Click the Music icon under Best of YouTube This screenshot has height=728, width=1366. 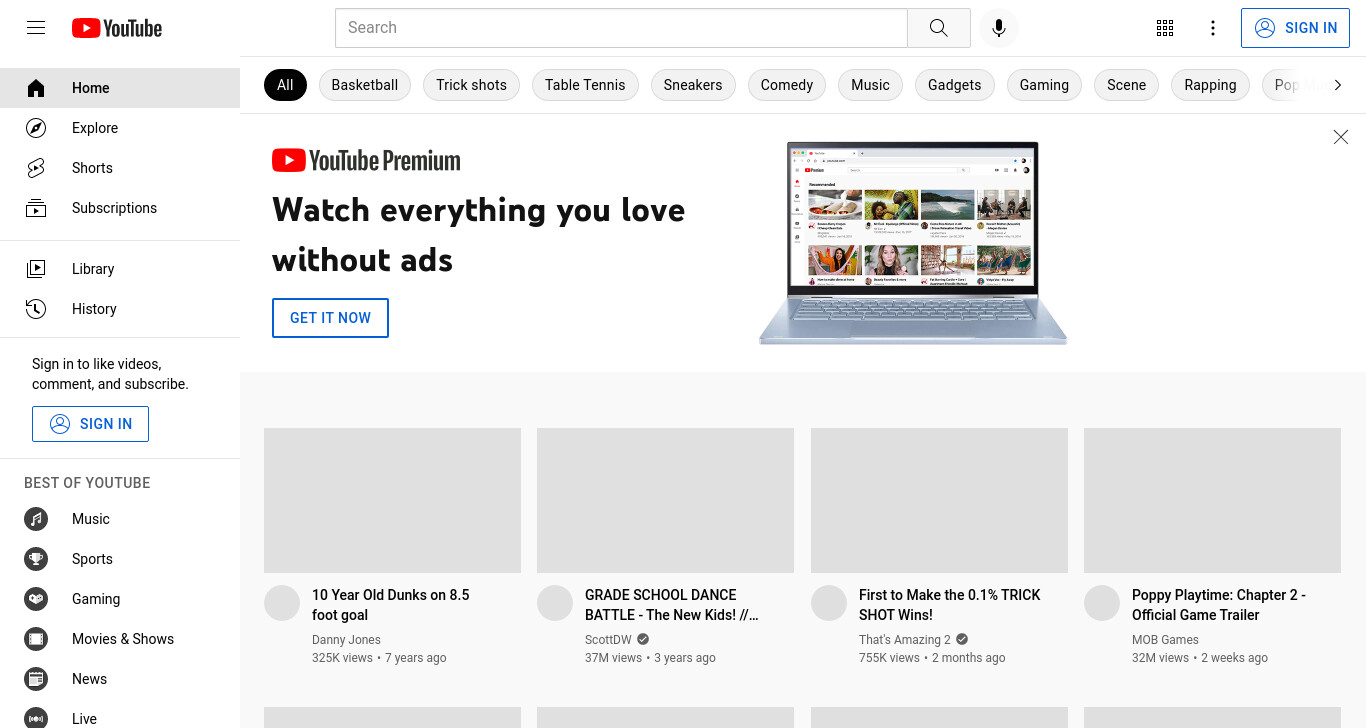pyautogui.click(x=36, y=519)
